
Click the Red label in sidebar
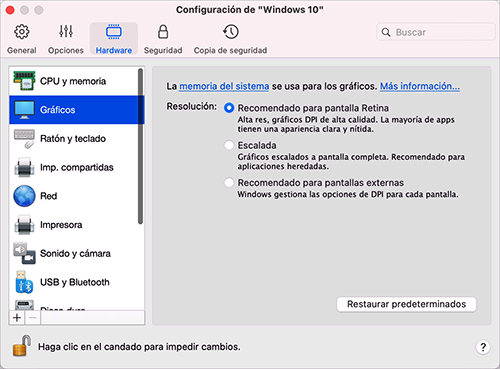pyautogui.click(x=49, y=196)
